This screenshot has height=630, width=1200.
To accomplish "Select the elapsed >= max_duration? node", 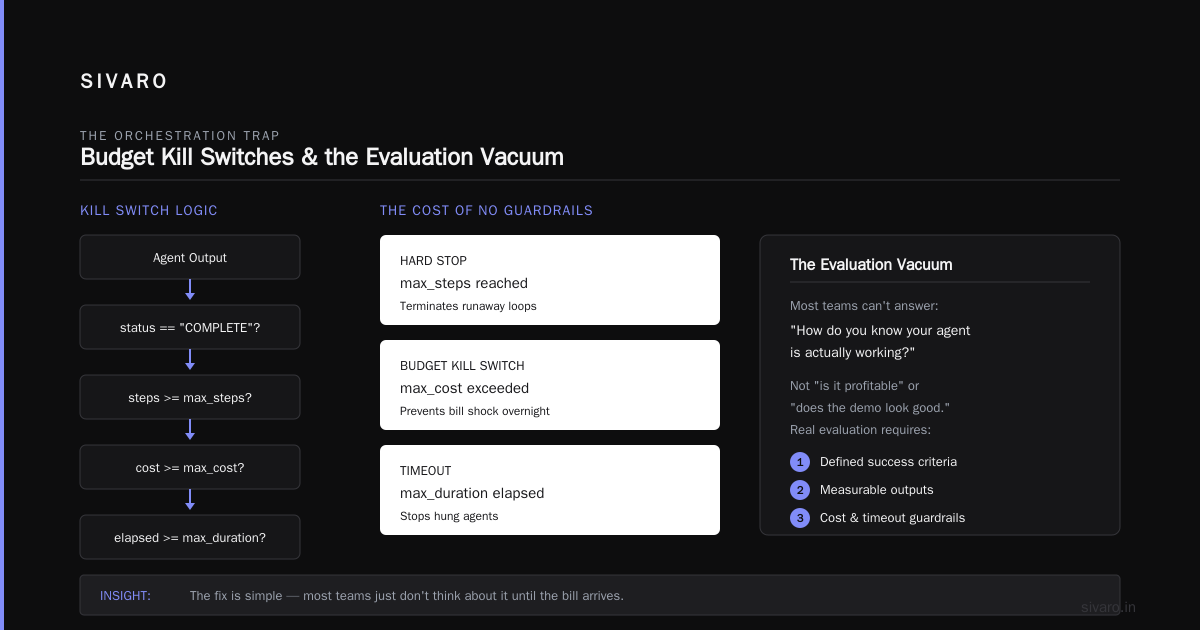I will (x=190, y=537).
